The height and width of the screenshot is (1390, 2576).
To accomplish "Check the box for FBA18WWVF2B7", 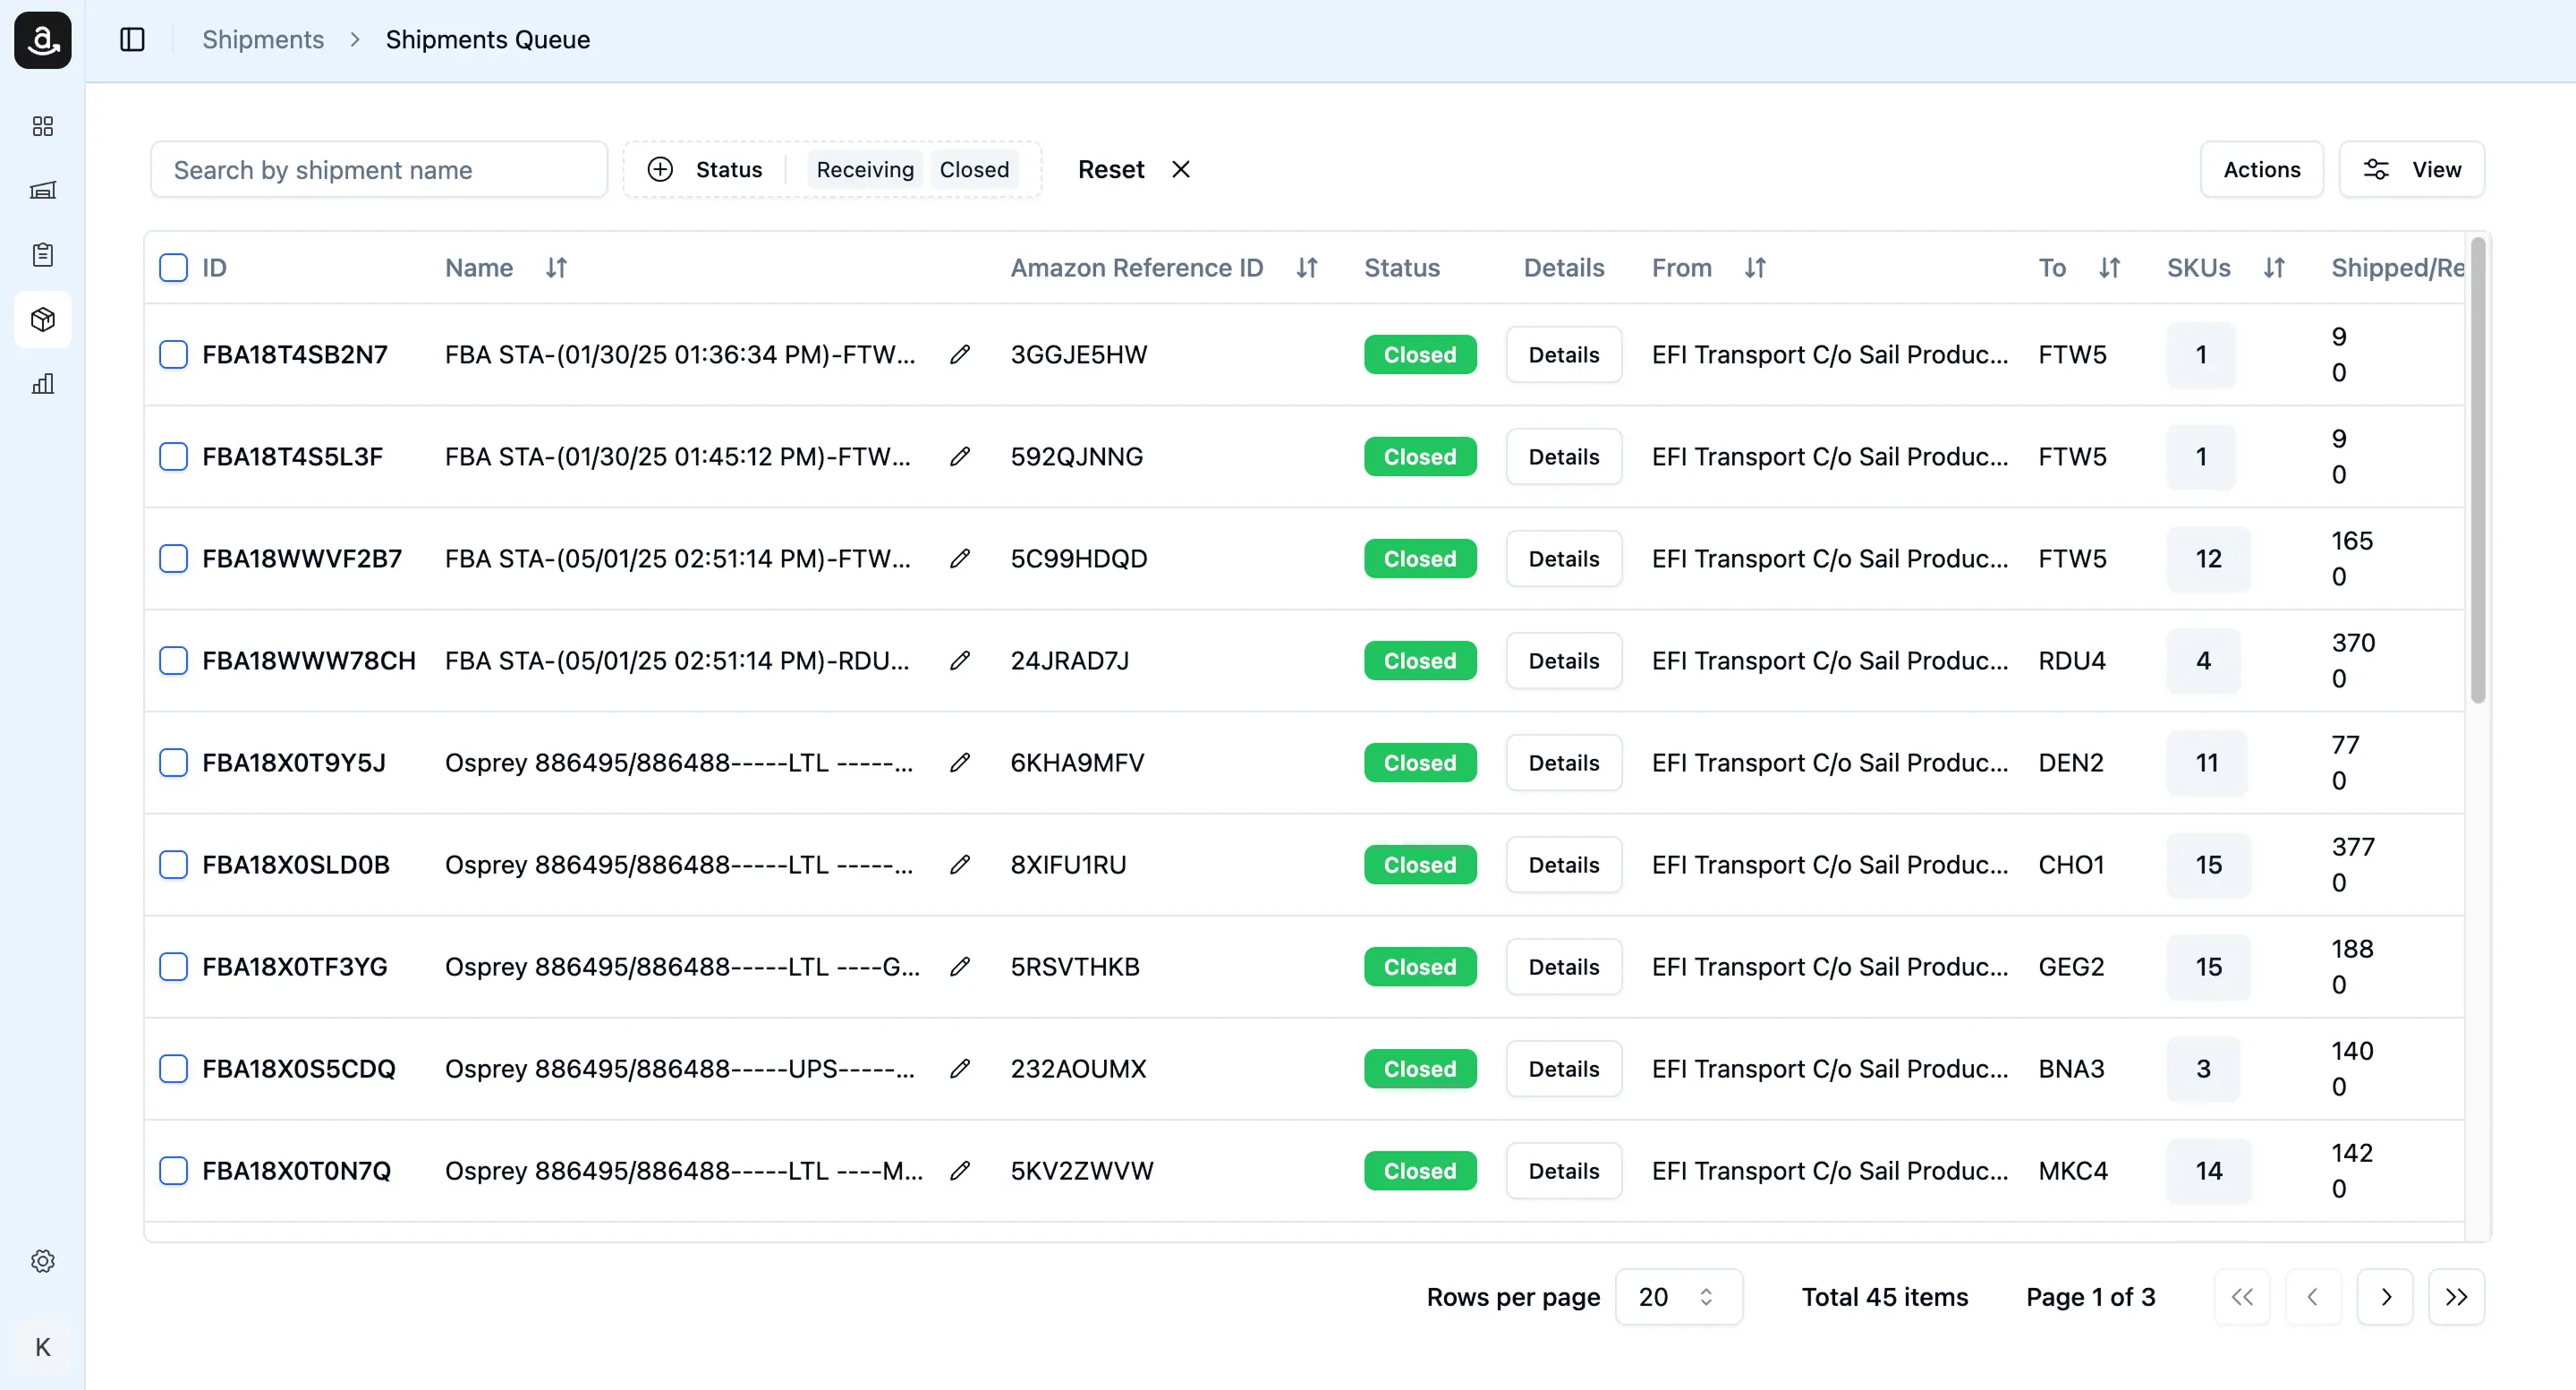I will click(x=174, y=559).
